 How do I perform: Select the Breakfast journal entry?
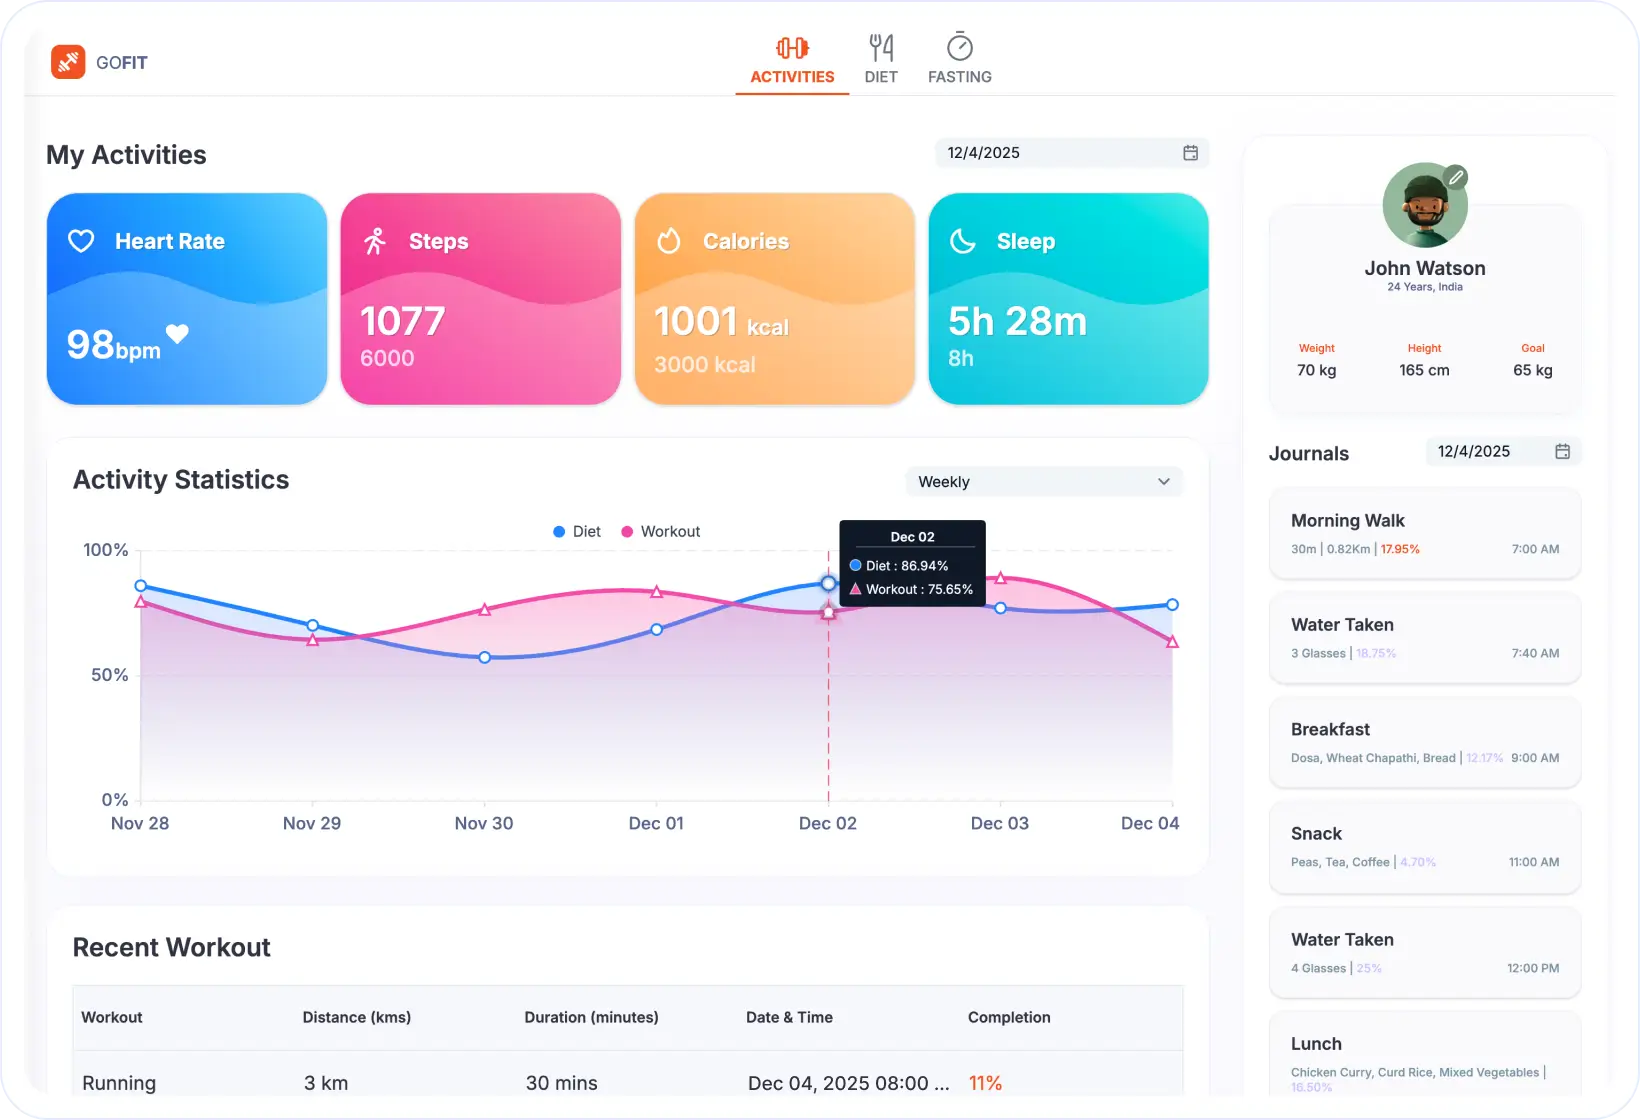click(x=1424, y=742)
